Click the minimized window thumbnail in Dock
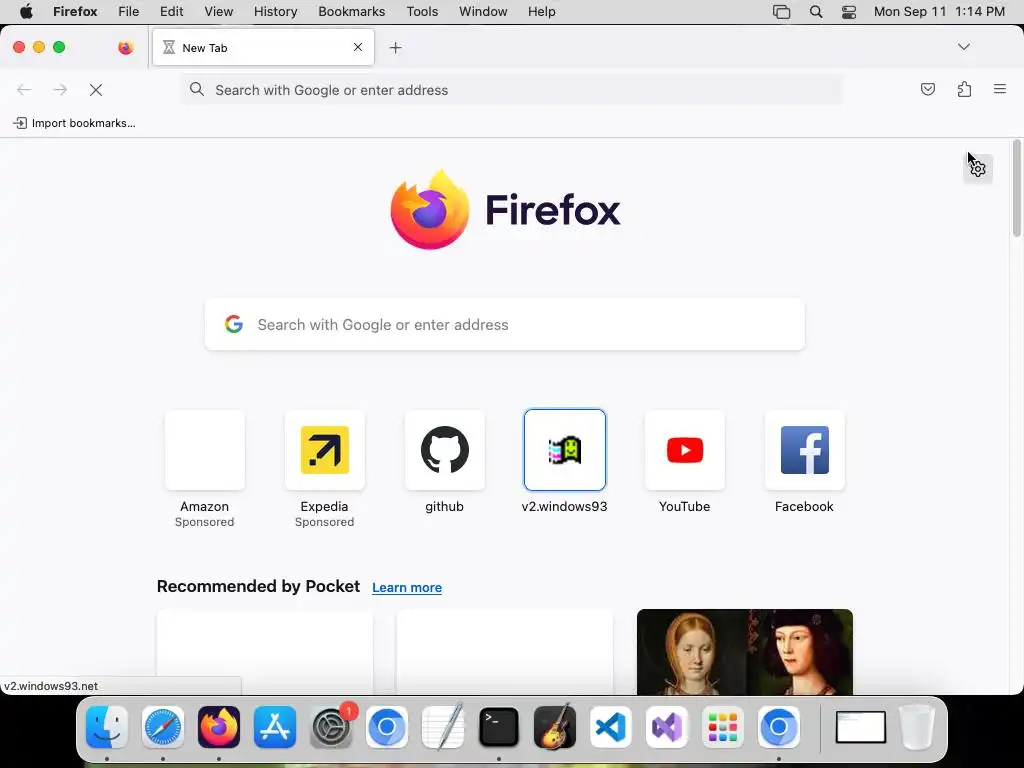Screen dimensions: 1024x768 tap(861, 727)
